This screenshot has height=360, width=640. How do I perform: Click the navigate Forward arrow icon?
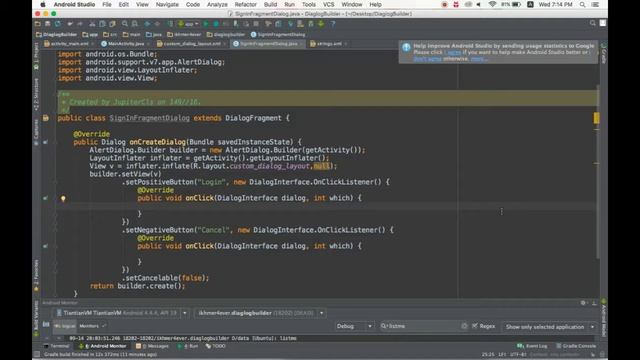(x=157, y=24)
